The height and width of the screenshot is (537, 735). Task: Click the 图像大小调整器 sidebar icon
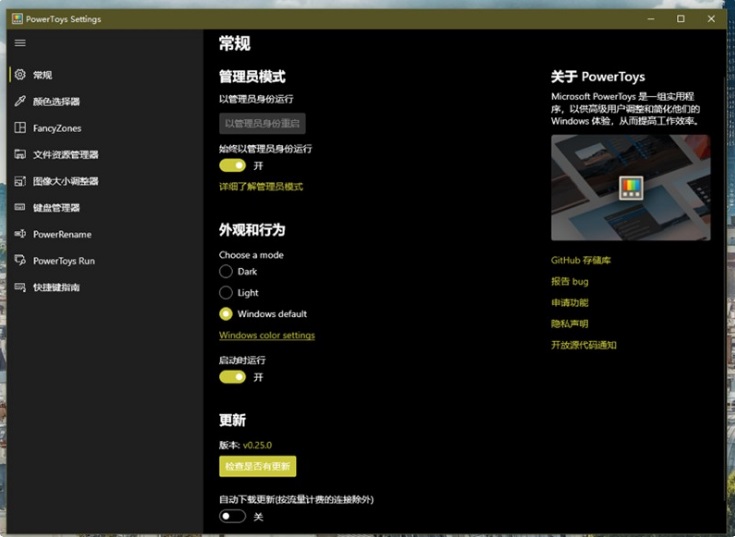[x=20, y=181]
